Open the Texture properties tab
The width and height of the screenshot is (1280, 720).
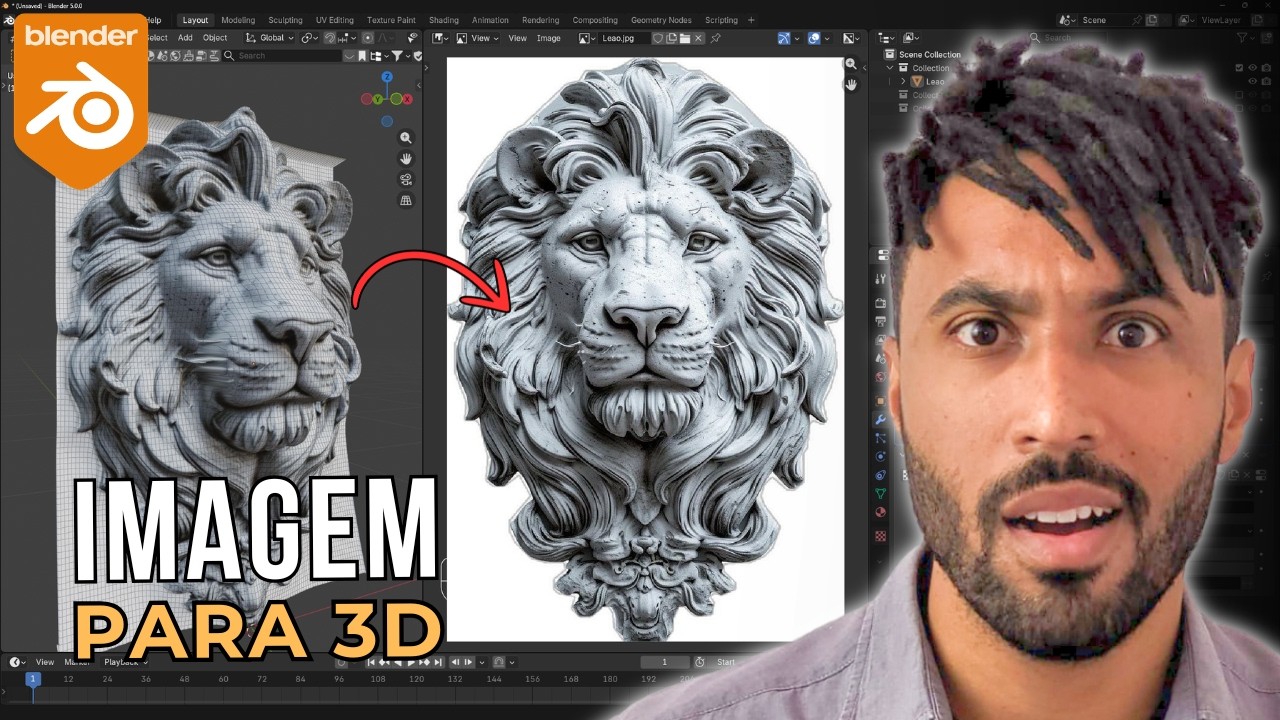point(880,537)
